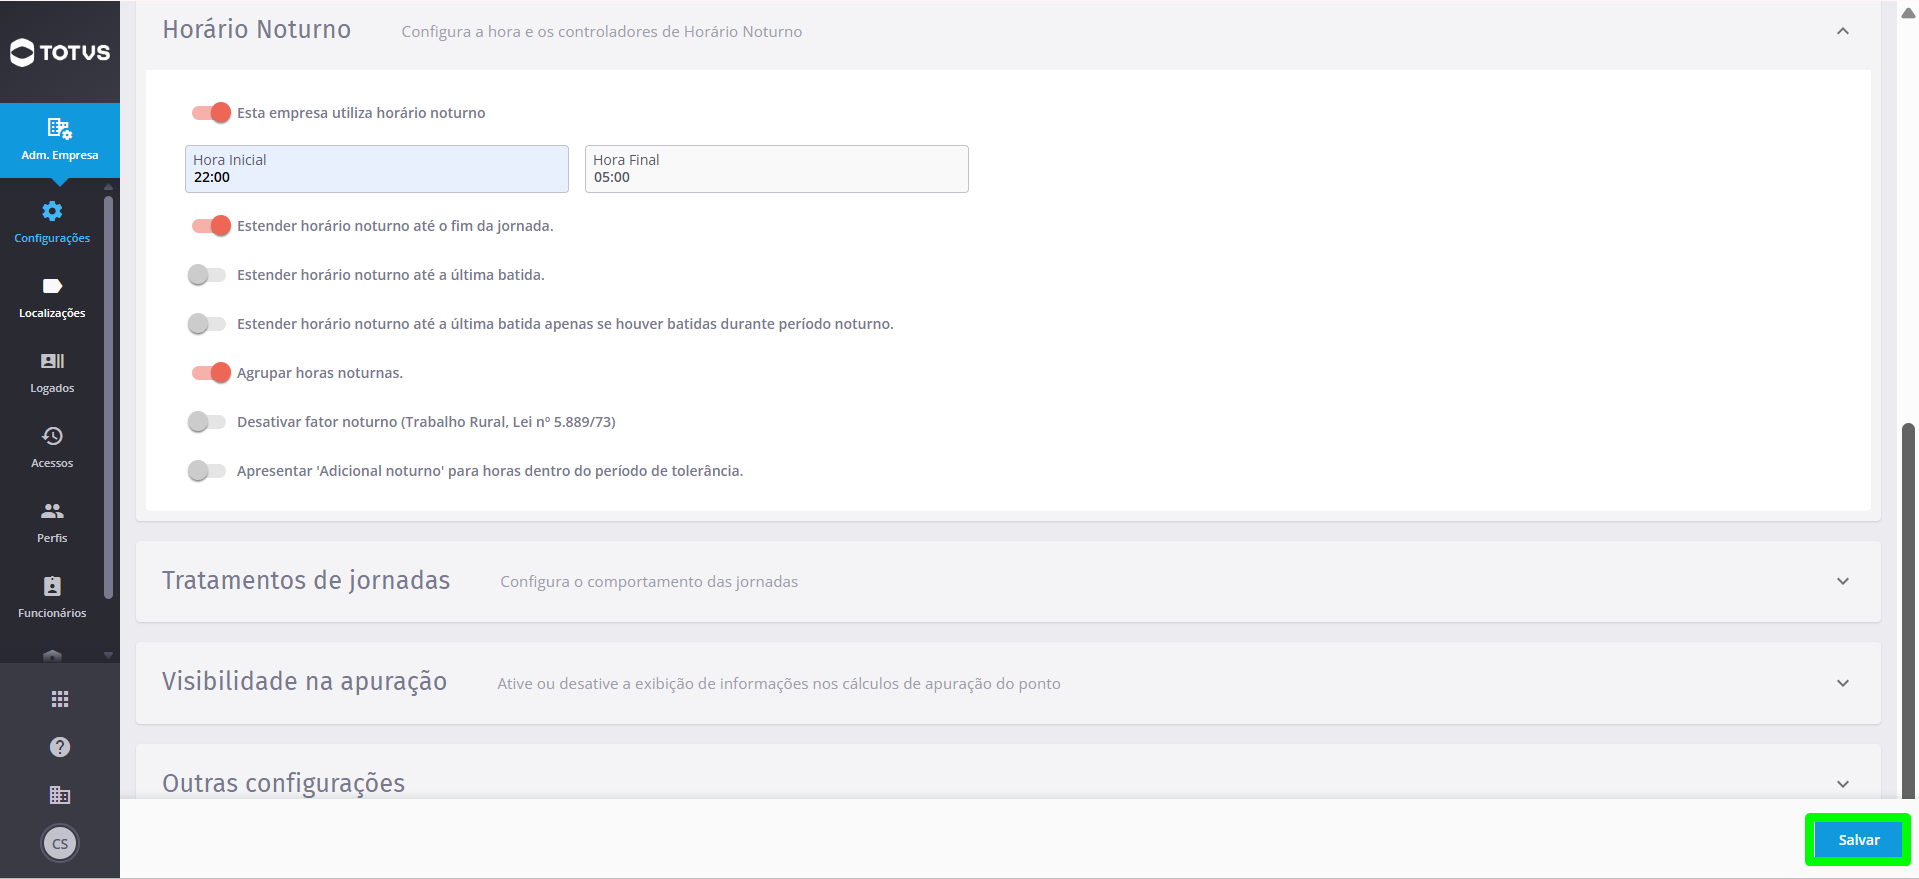Click the Hora Inicial field
Screen dimensions: 1919x879
(x=377, y=169)
